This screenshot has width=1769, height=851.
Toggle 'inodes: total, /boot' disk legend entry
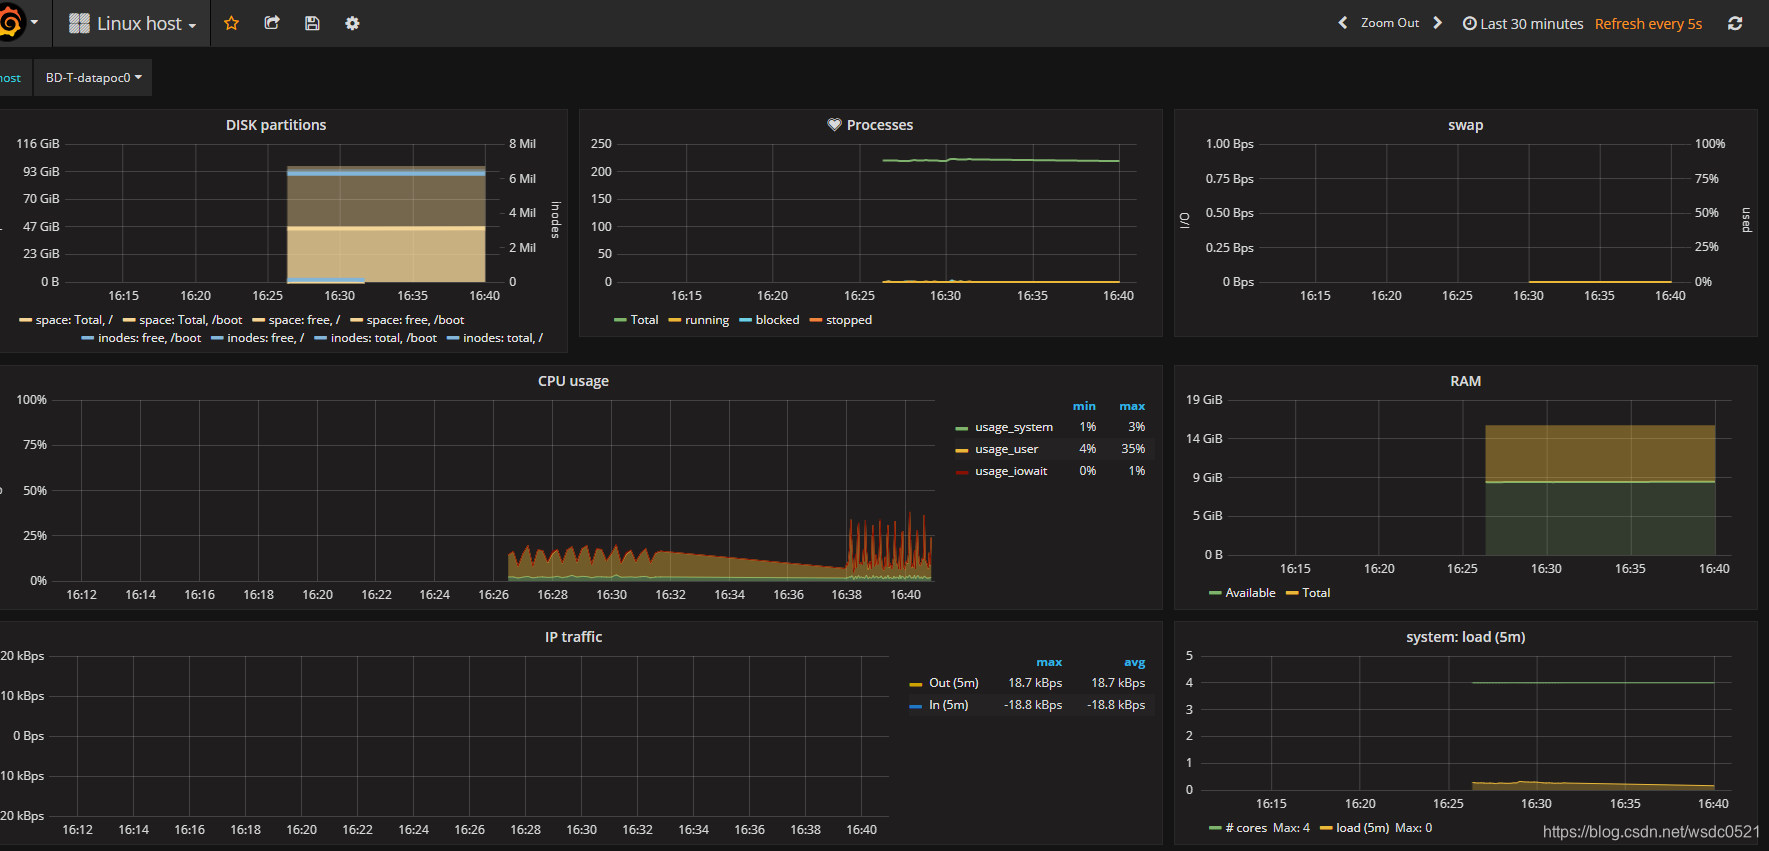(x=384, y=338)
